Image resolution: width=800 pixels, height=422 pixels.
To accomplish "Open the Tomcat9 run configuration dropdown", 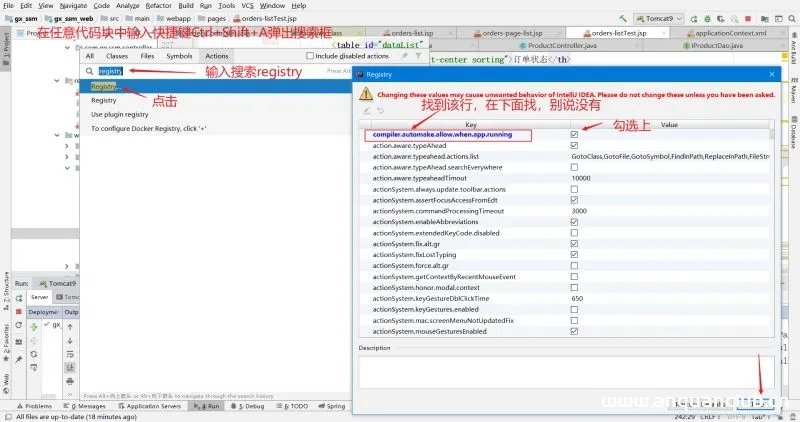I will pyautogui.click(x=659, y=18).
